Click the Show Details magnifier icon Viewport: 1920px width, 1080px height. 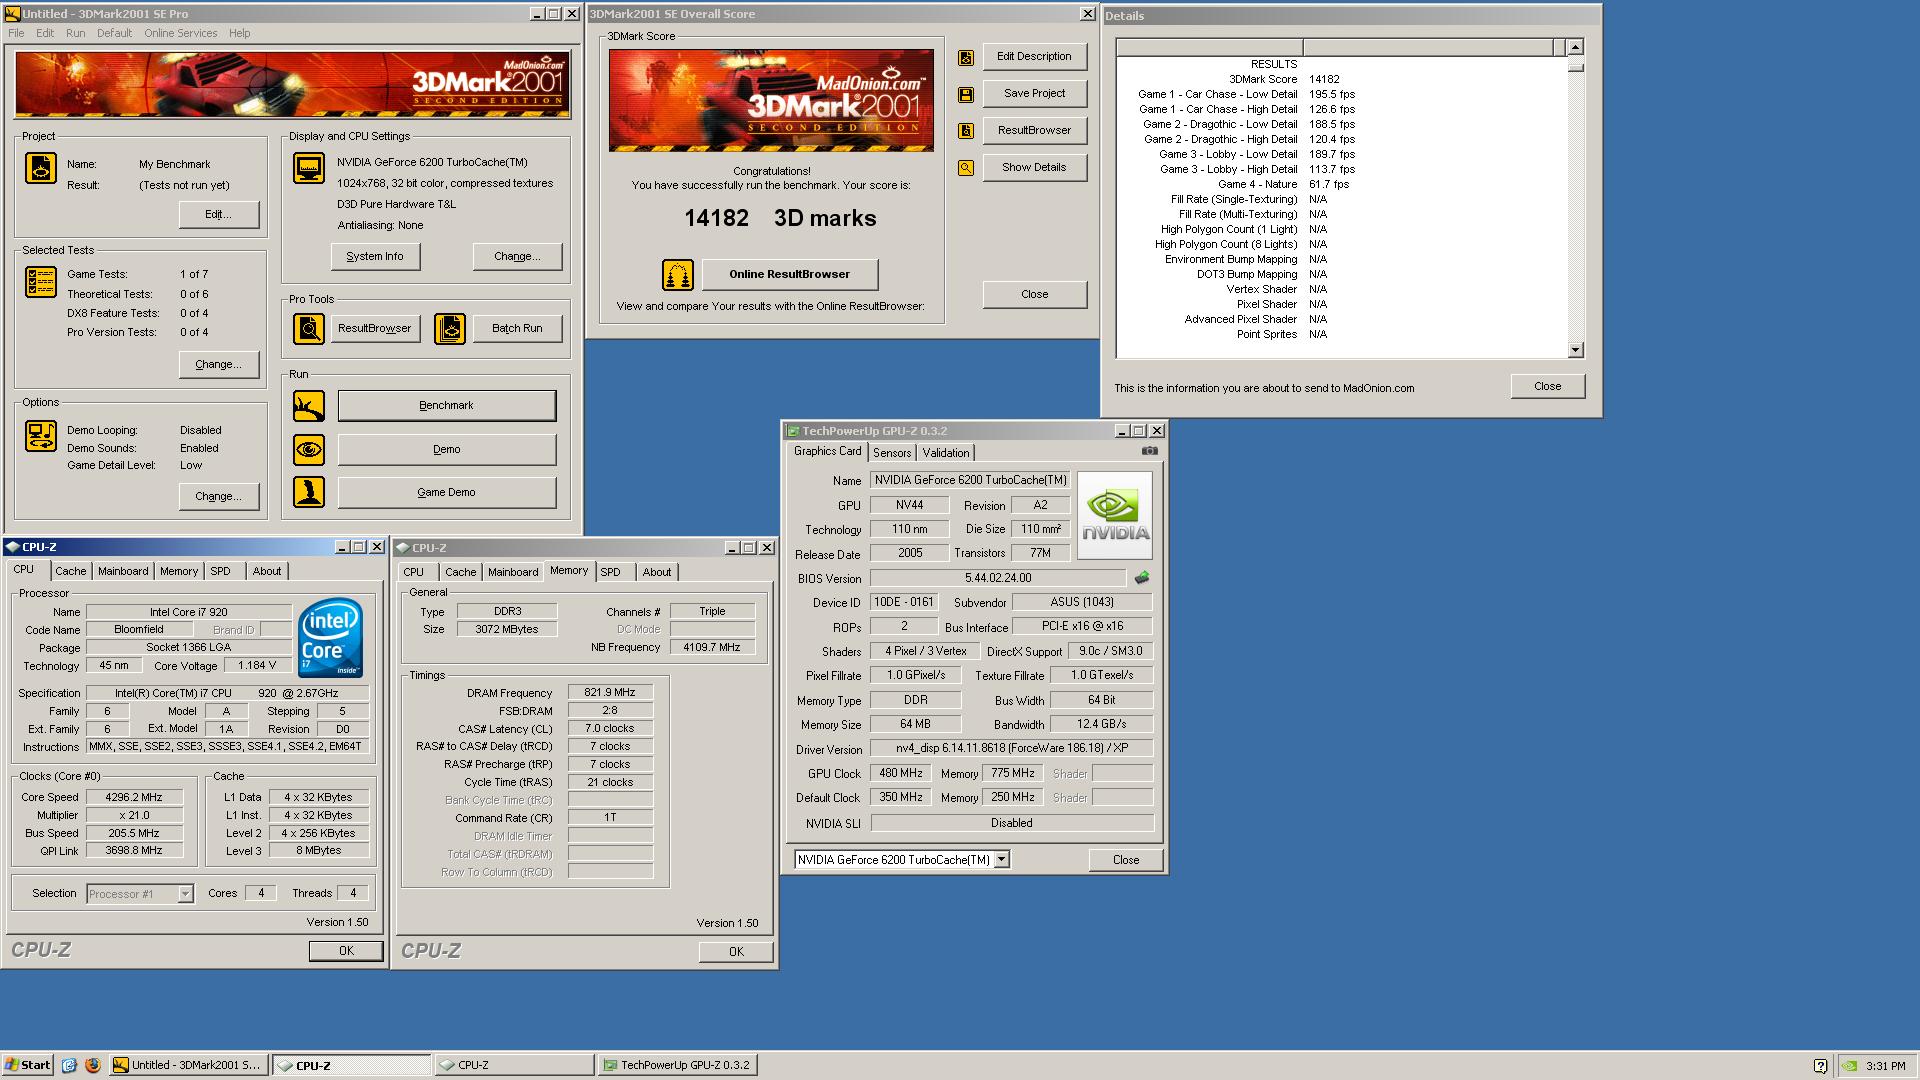(x=966, y=168)
